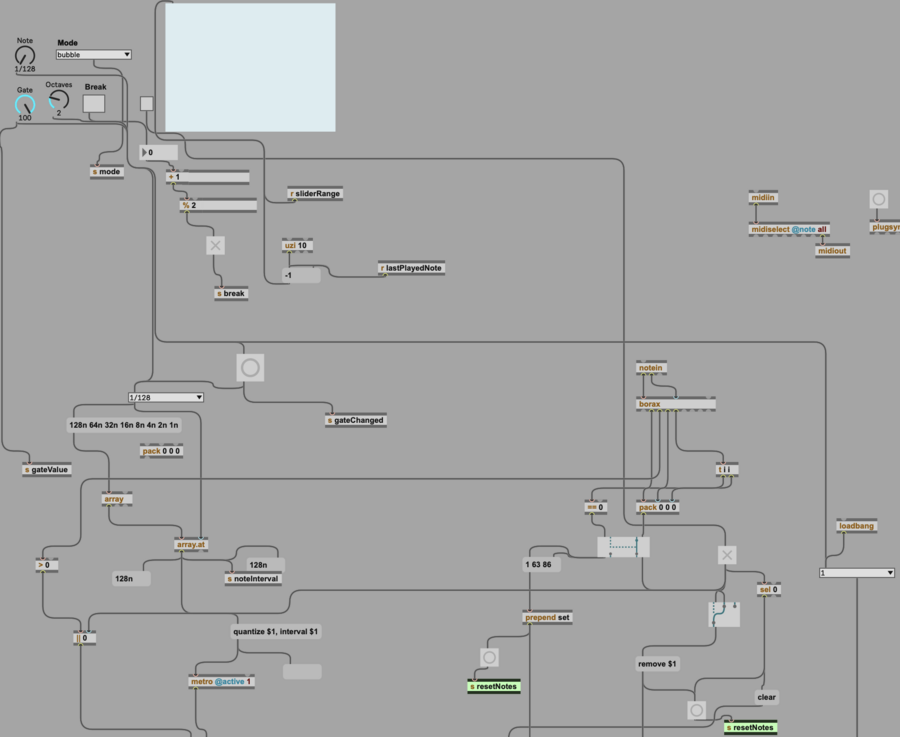Click the bang button above gateChanged
This screenshot has height=737, width=900.
click(250, 367)
